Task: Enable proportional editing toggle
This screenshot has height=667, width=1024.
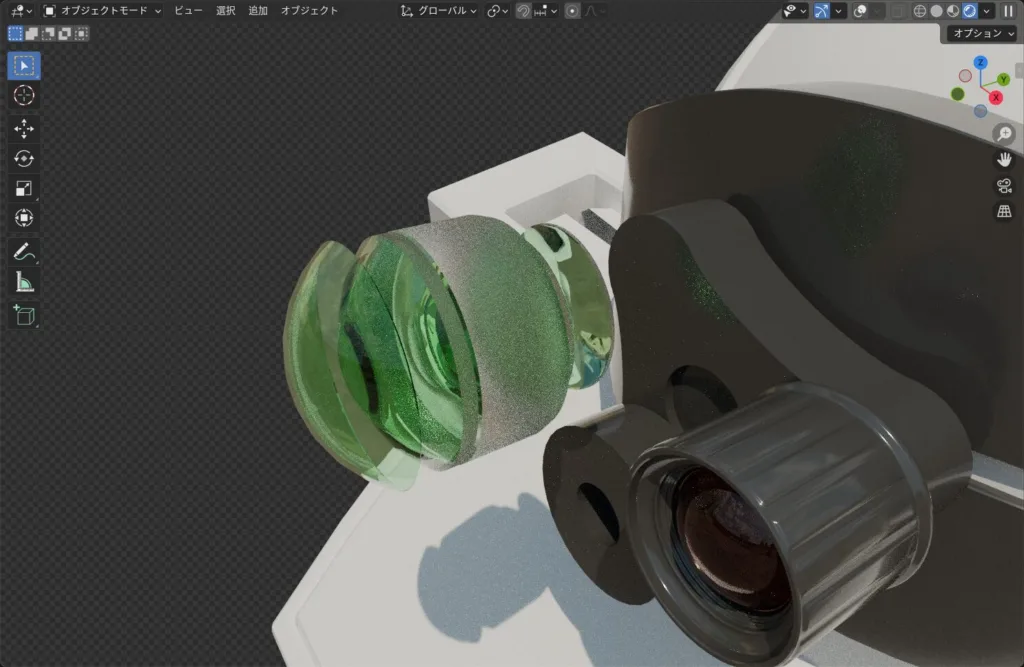Action: [x=571, y=11]
